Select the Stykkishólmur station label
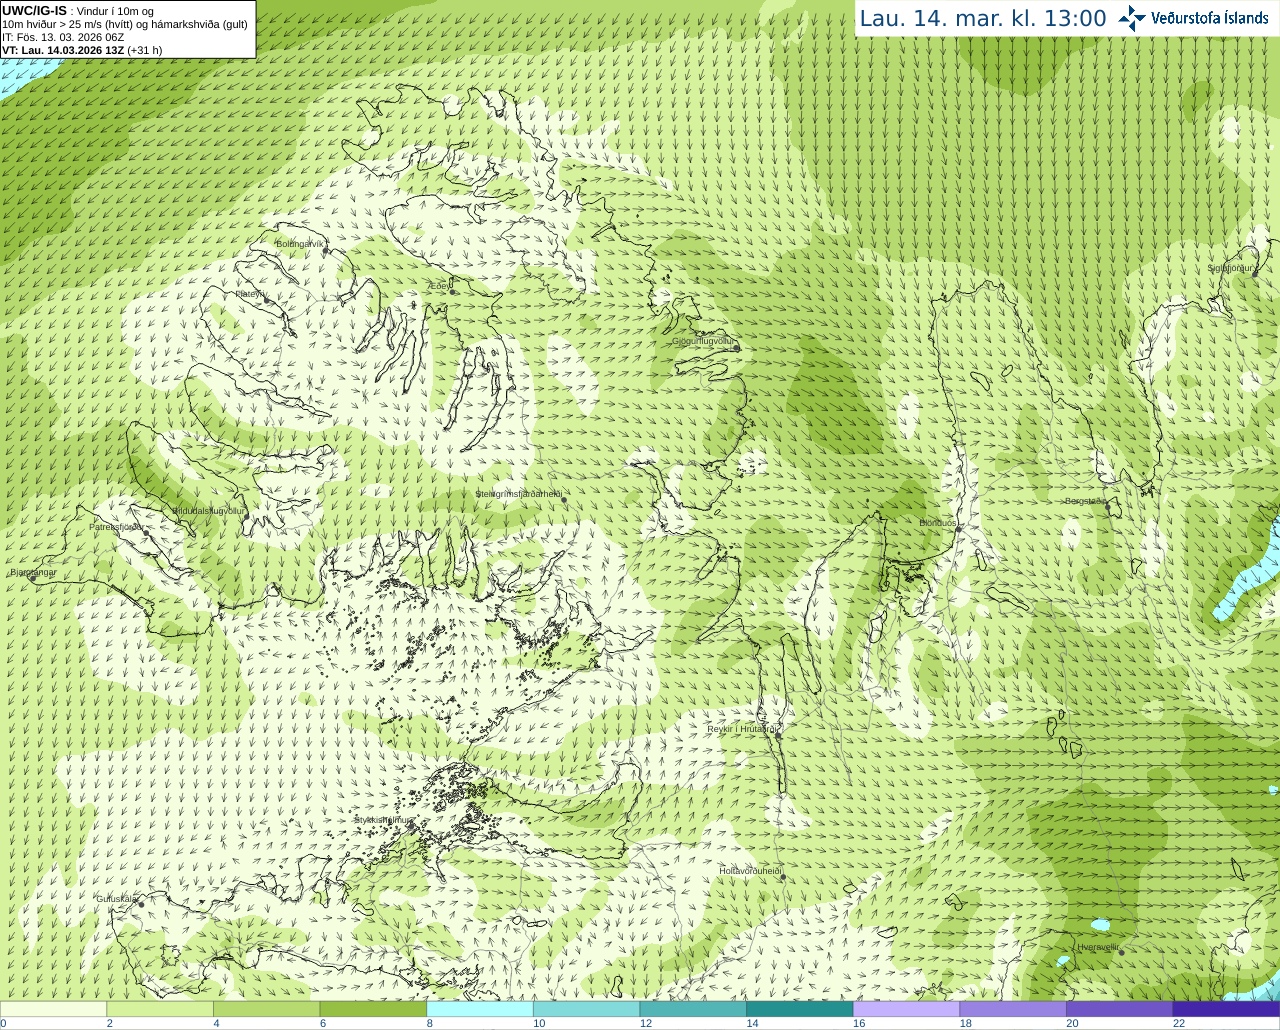 coord(383,819)
